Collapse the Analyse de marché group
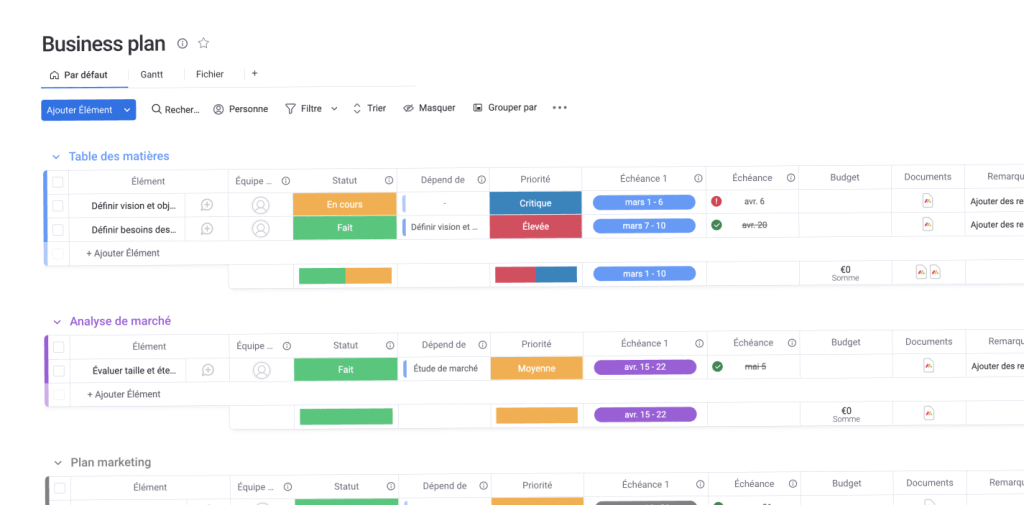Viewport: 1024px width, 505px height. (57, 322)
